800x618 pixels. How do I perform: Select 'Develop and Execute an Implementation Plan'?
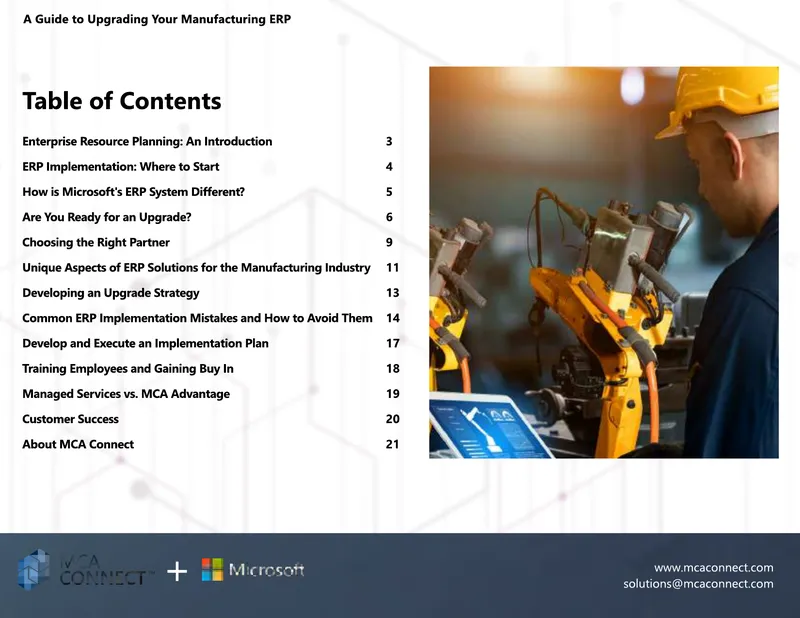[x=145, y=343]
